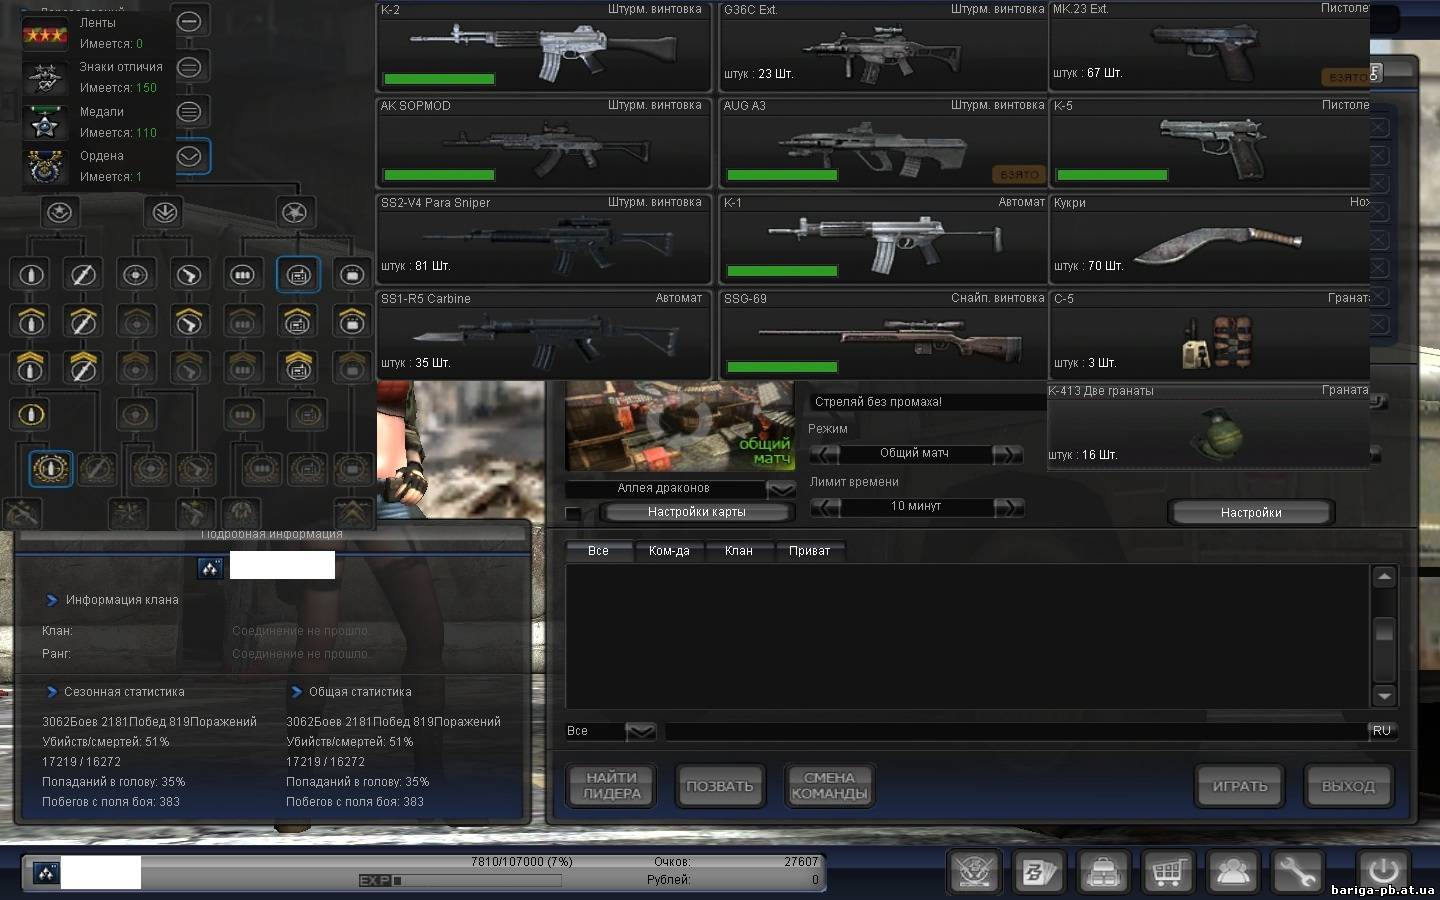Click the medals star icon

44,122
